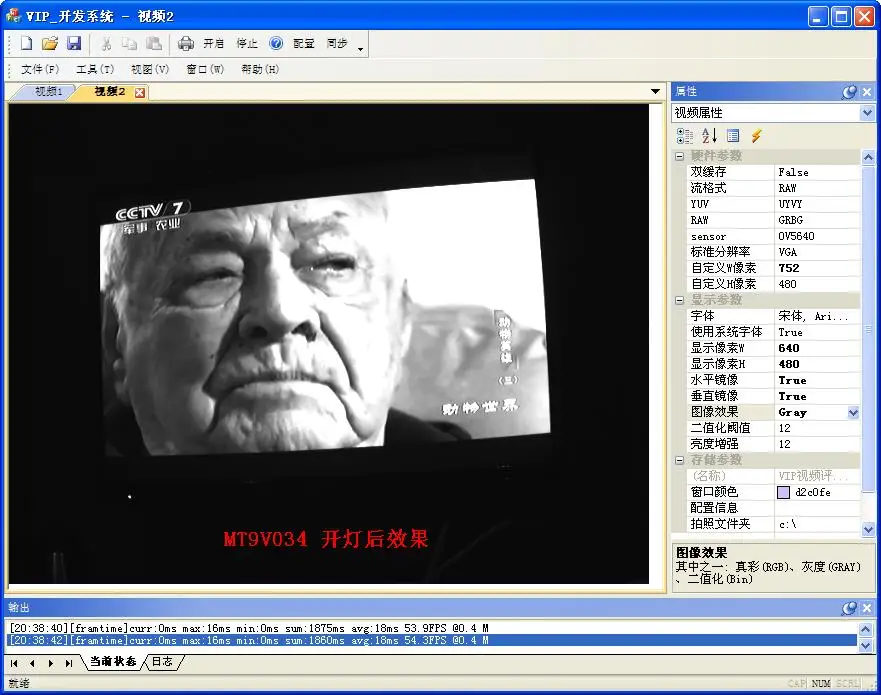The height and width of the screenshot is (695, 881).
Task: Click the Categorized view icon
Action: point(685,135)
